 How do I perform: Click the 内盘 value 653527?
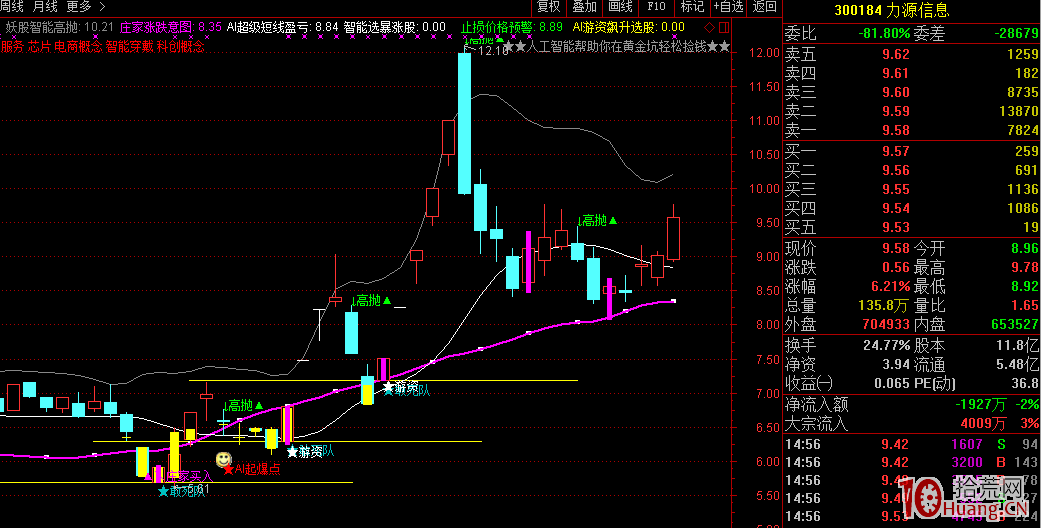tap(1013, 324)
